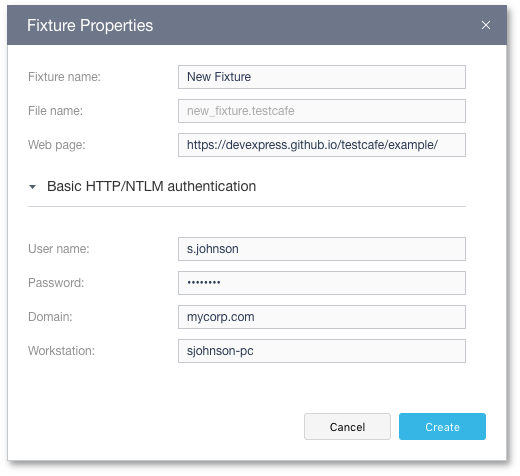Screen dimensions: 520x476
Task: Create the new fixture
Action: click(x=442, y=427)
